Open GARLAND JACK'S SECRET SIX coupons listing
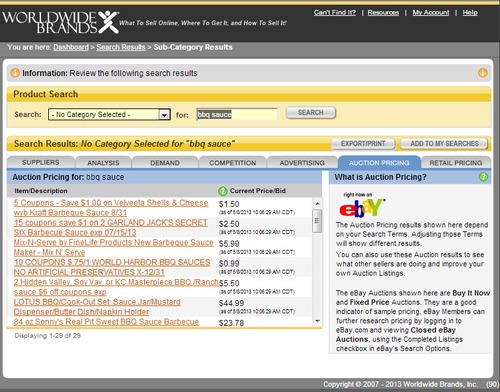 pos(111,227)
